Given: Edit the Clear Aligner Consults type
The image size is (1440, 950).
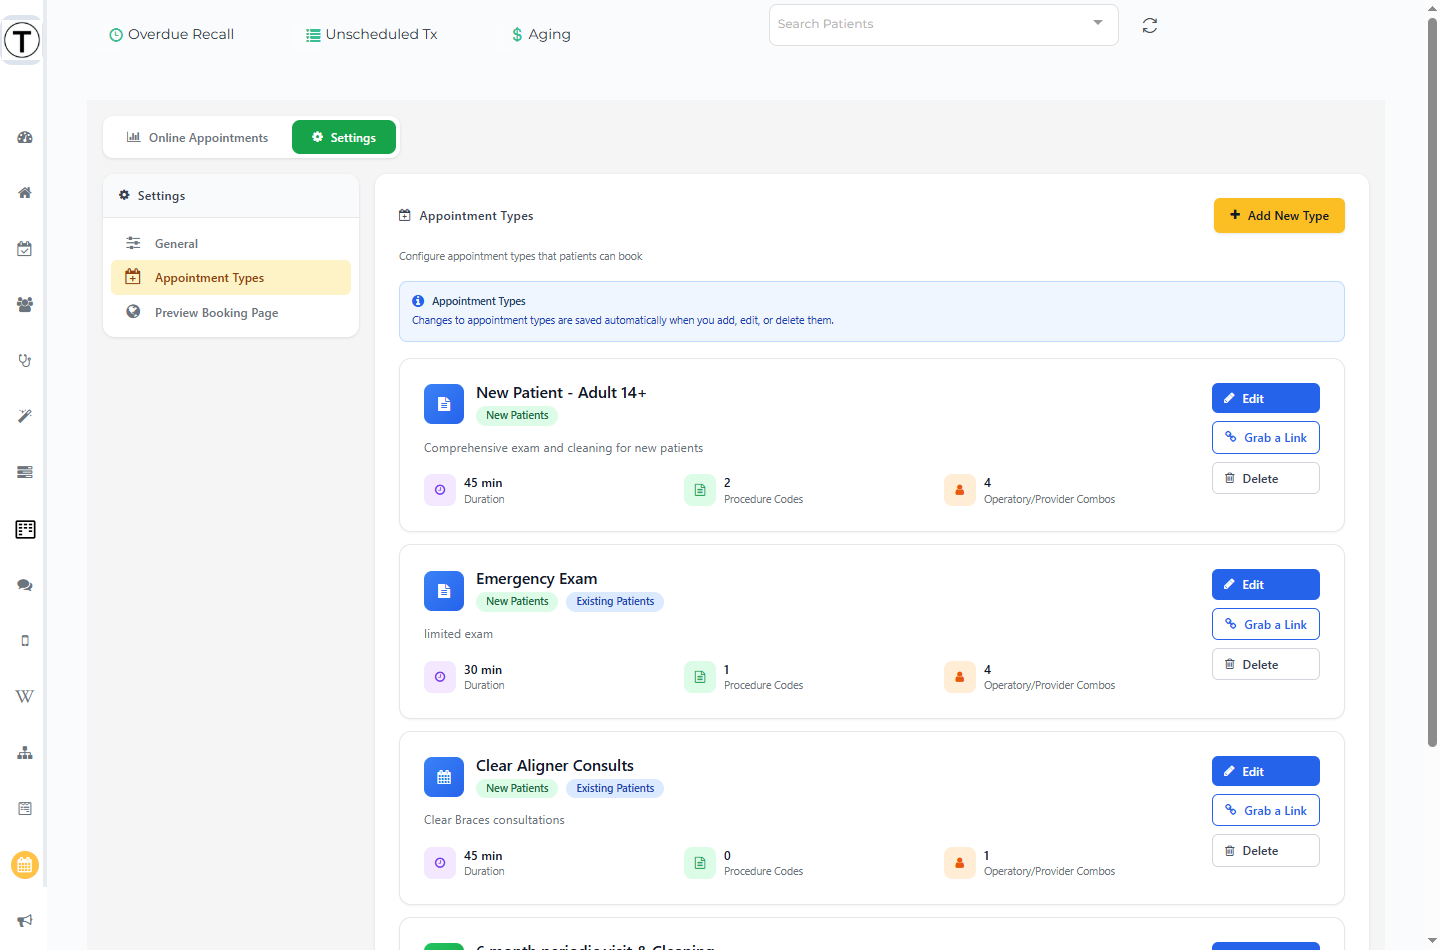Looking at the screenshot, I should [x=1265, y=771].
